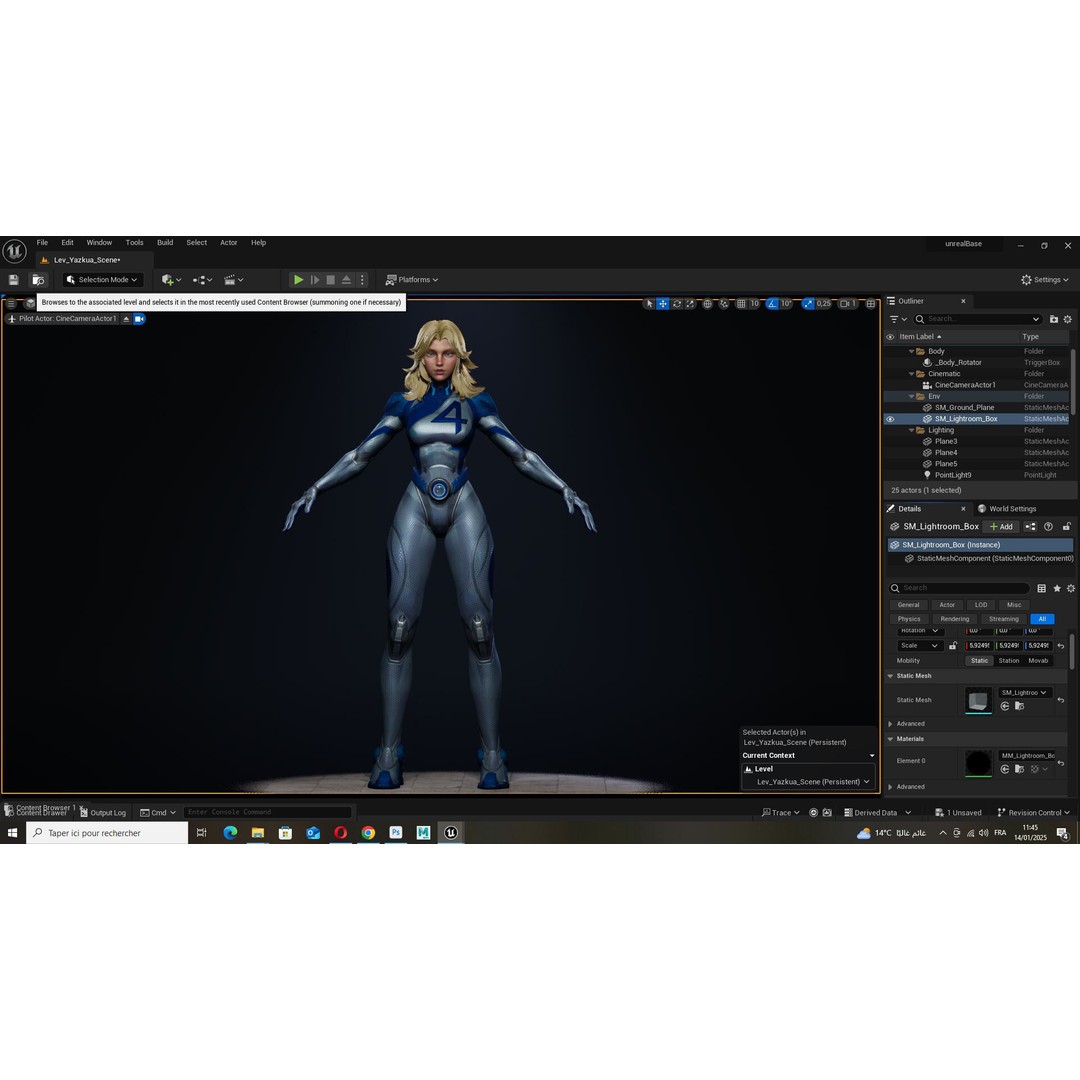The image size is (1080, 1080).
Task: Create new folder in Outliner
Action: coord(1054,319)
